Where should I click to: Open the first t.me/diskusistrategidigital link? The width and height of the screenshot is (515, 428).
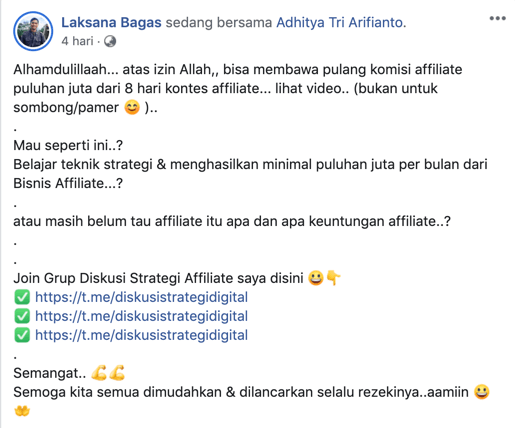(x=141, y=297)
